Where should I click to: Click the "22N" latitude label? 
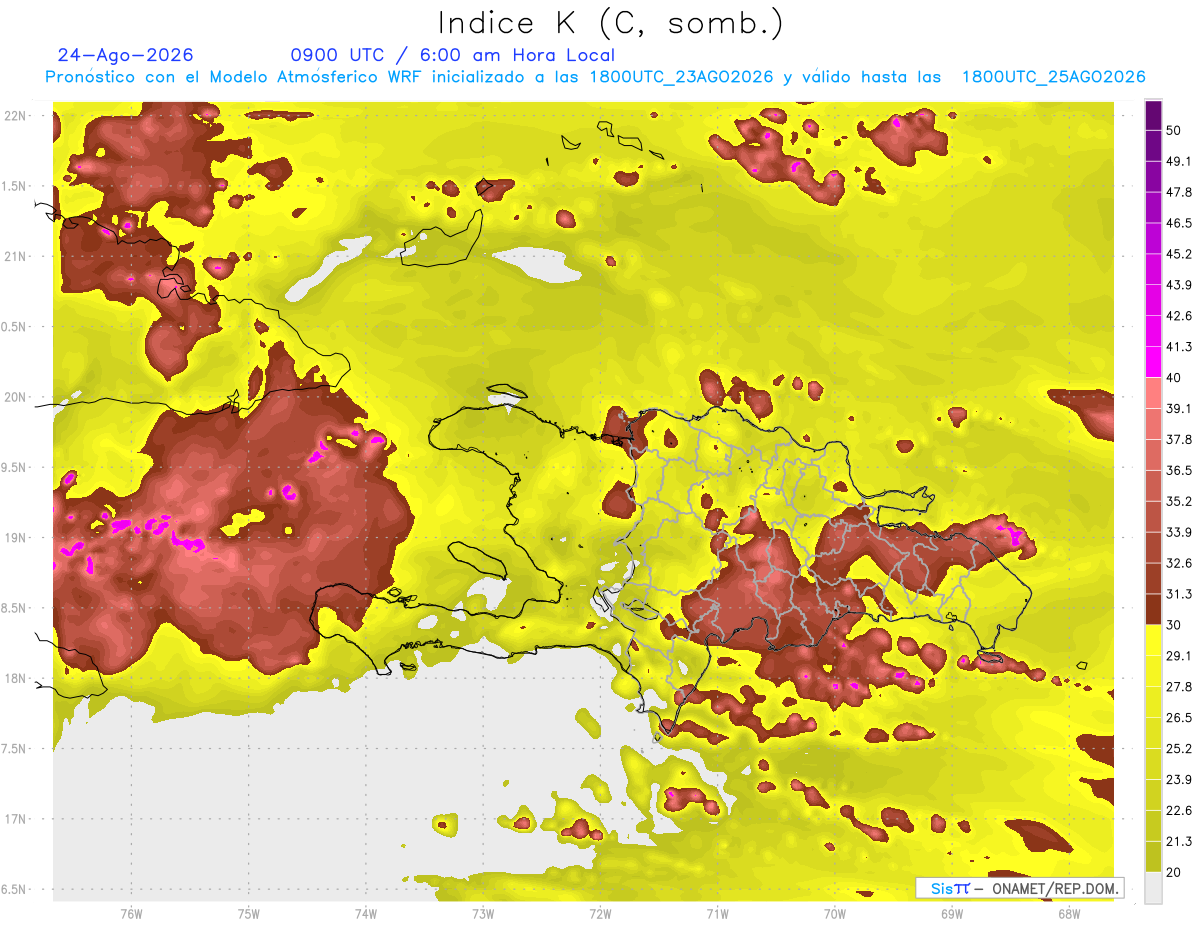[13, 115]
